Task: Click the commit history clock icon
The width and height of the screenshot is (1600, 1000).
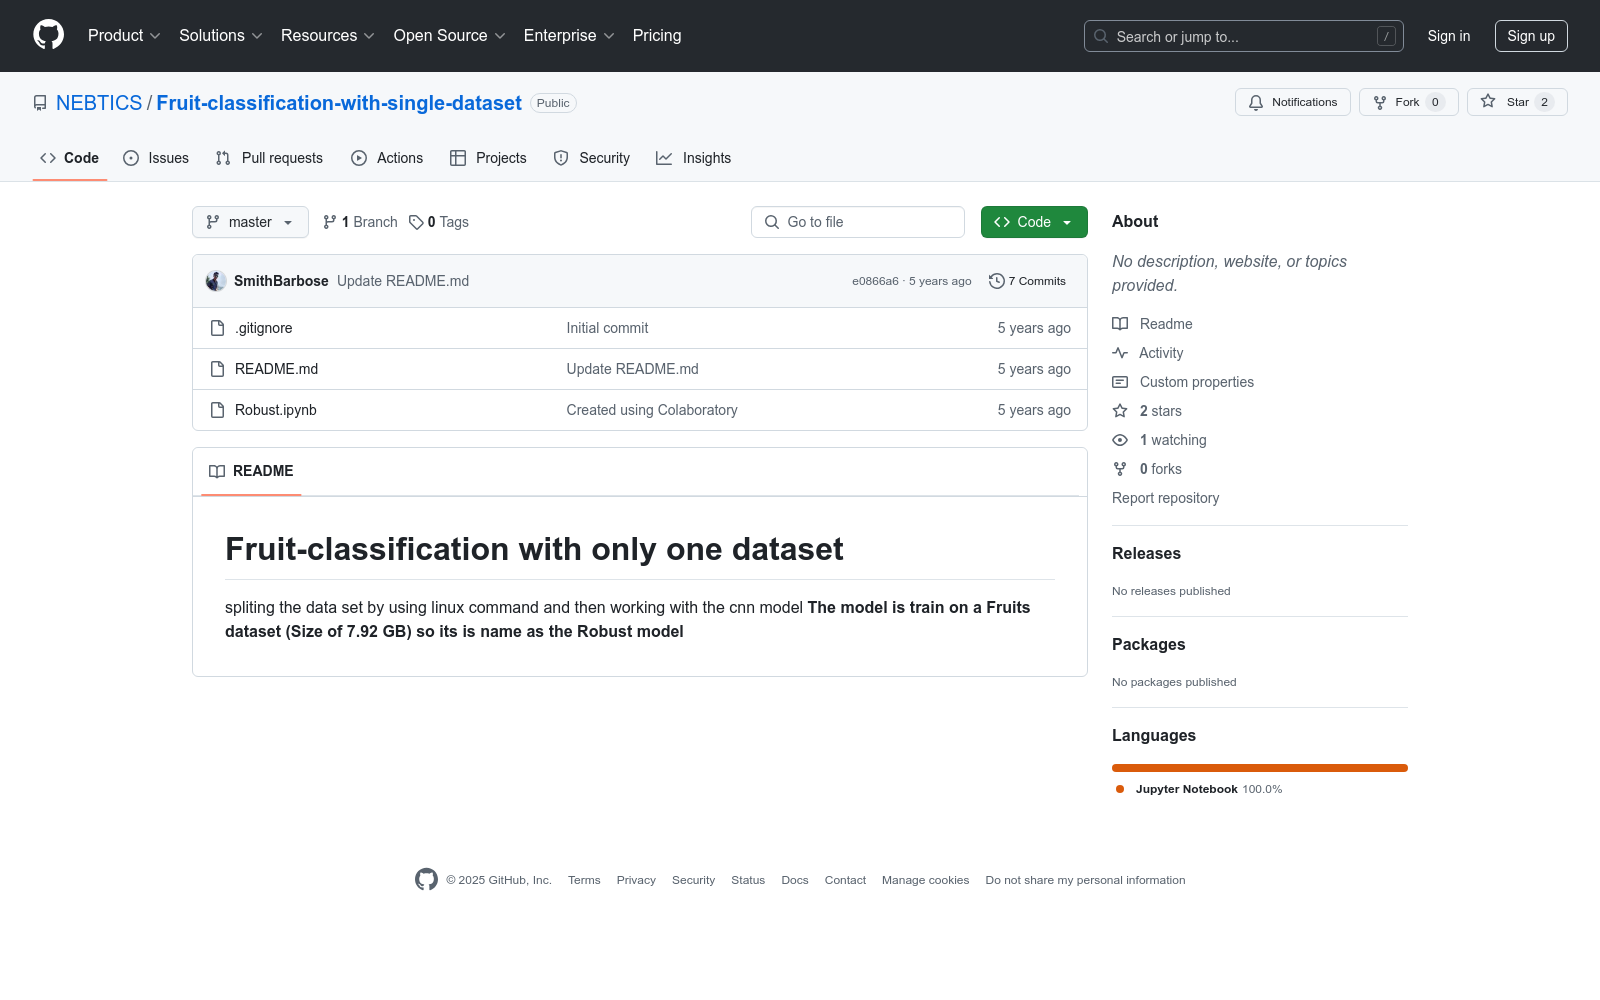Action: [x=996, y=281]
